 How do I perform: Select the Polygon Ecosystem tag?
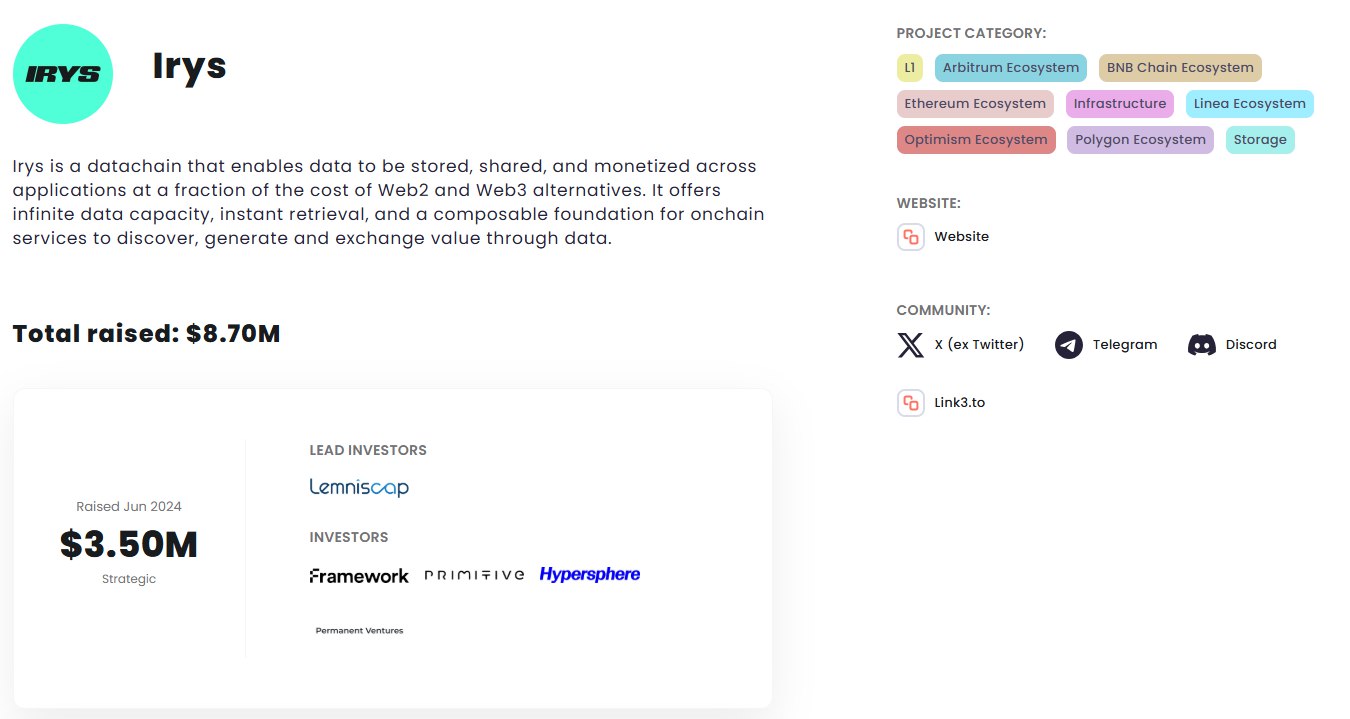(1140, 140)
